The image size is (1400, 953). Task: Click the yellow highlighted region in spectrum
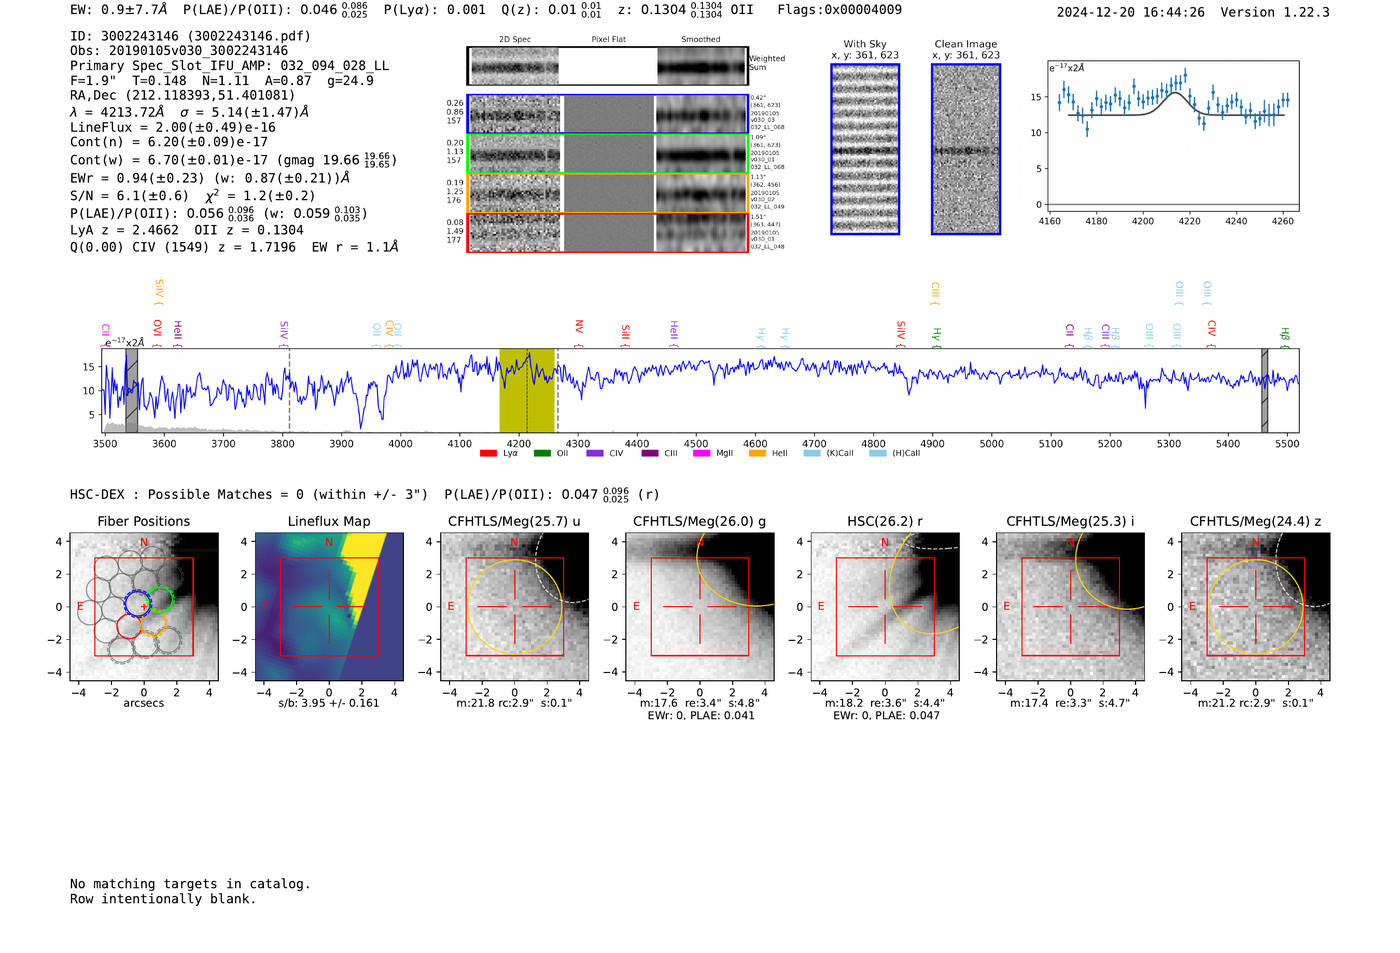pyautogui.click(x=527, y=390)
